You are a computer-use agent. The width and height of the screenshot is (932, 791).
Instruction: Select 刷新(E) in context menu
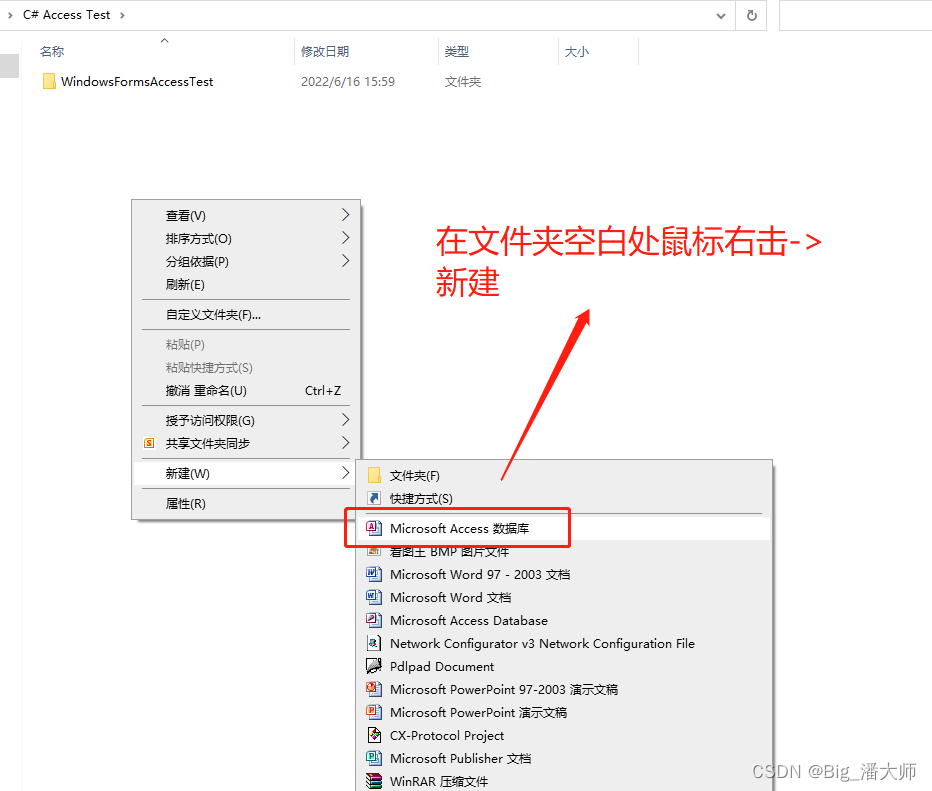coord(245,285)
